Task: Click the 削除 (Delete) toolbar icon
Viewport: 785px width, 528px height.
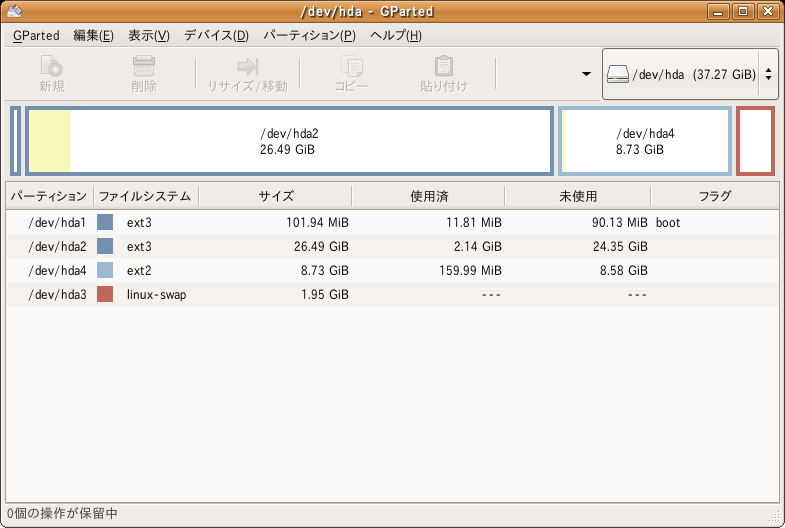Action: pos(144,74)
